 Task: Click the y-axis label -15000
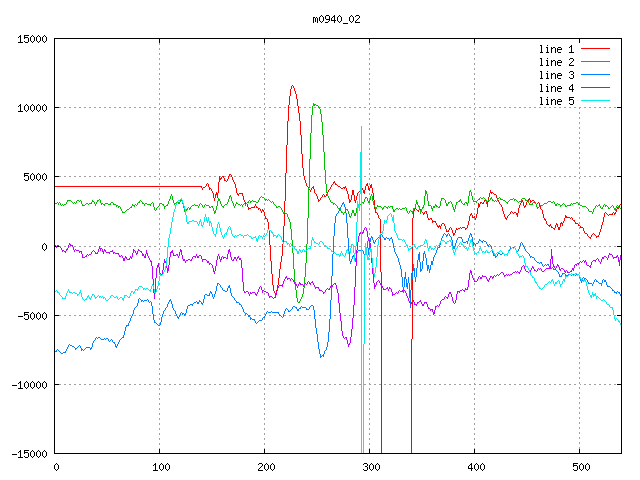pos(29,454)
